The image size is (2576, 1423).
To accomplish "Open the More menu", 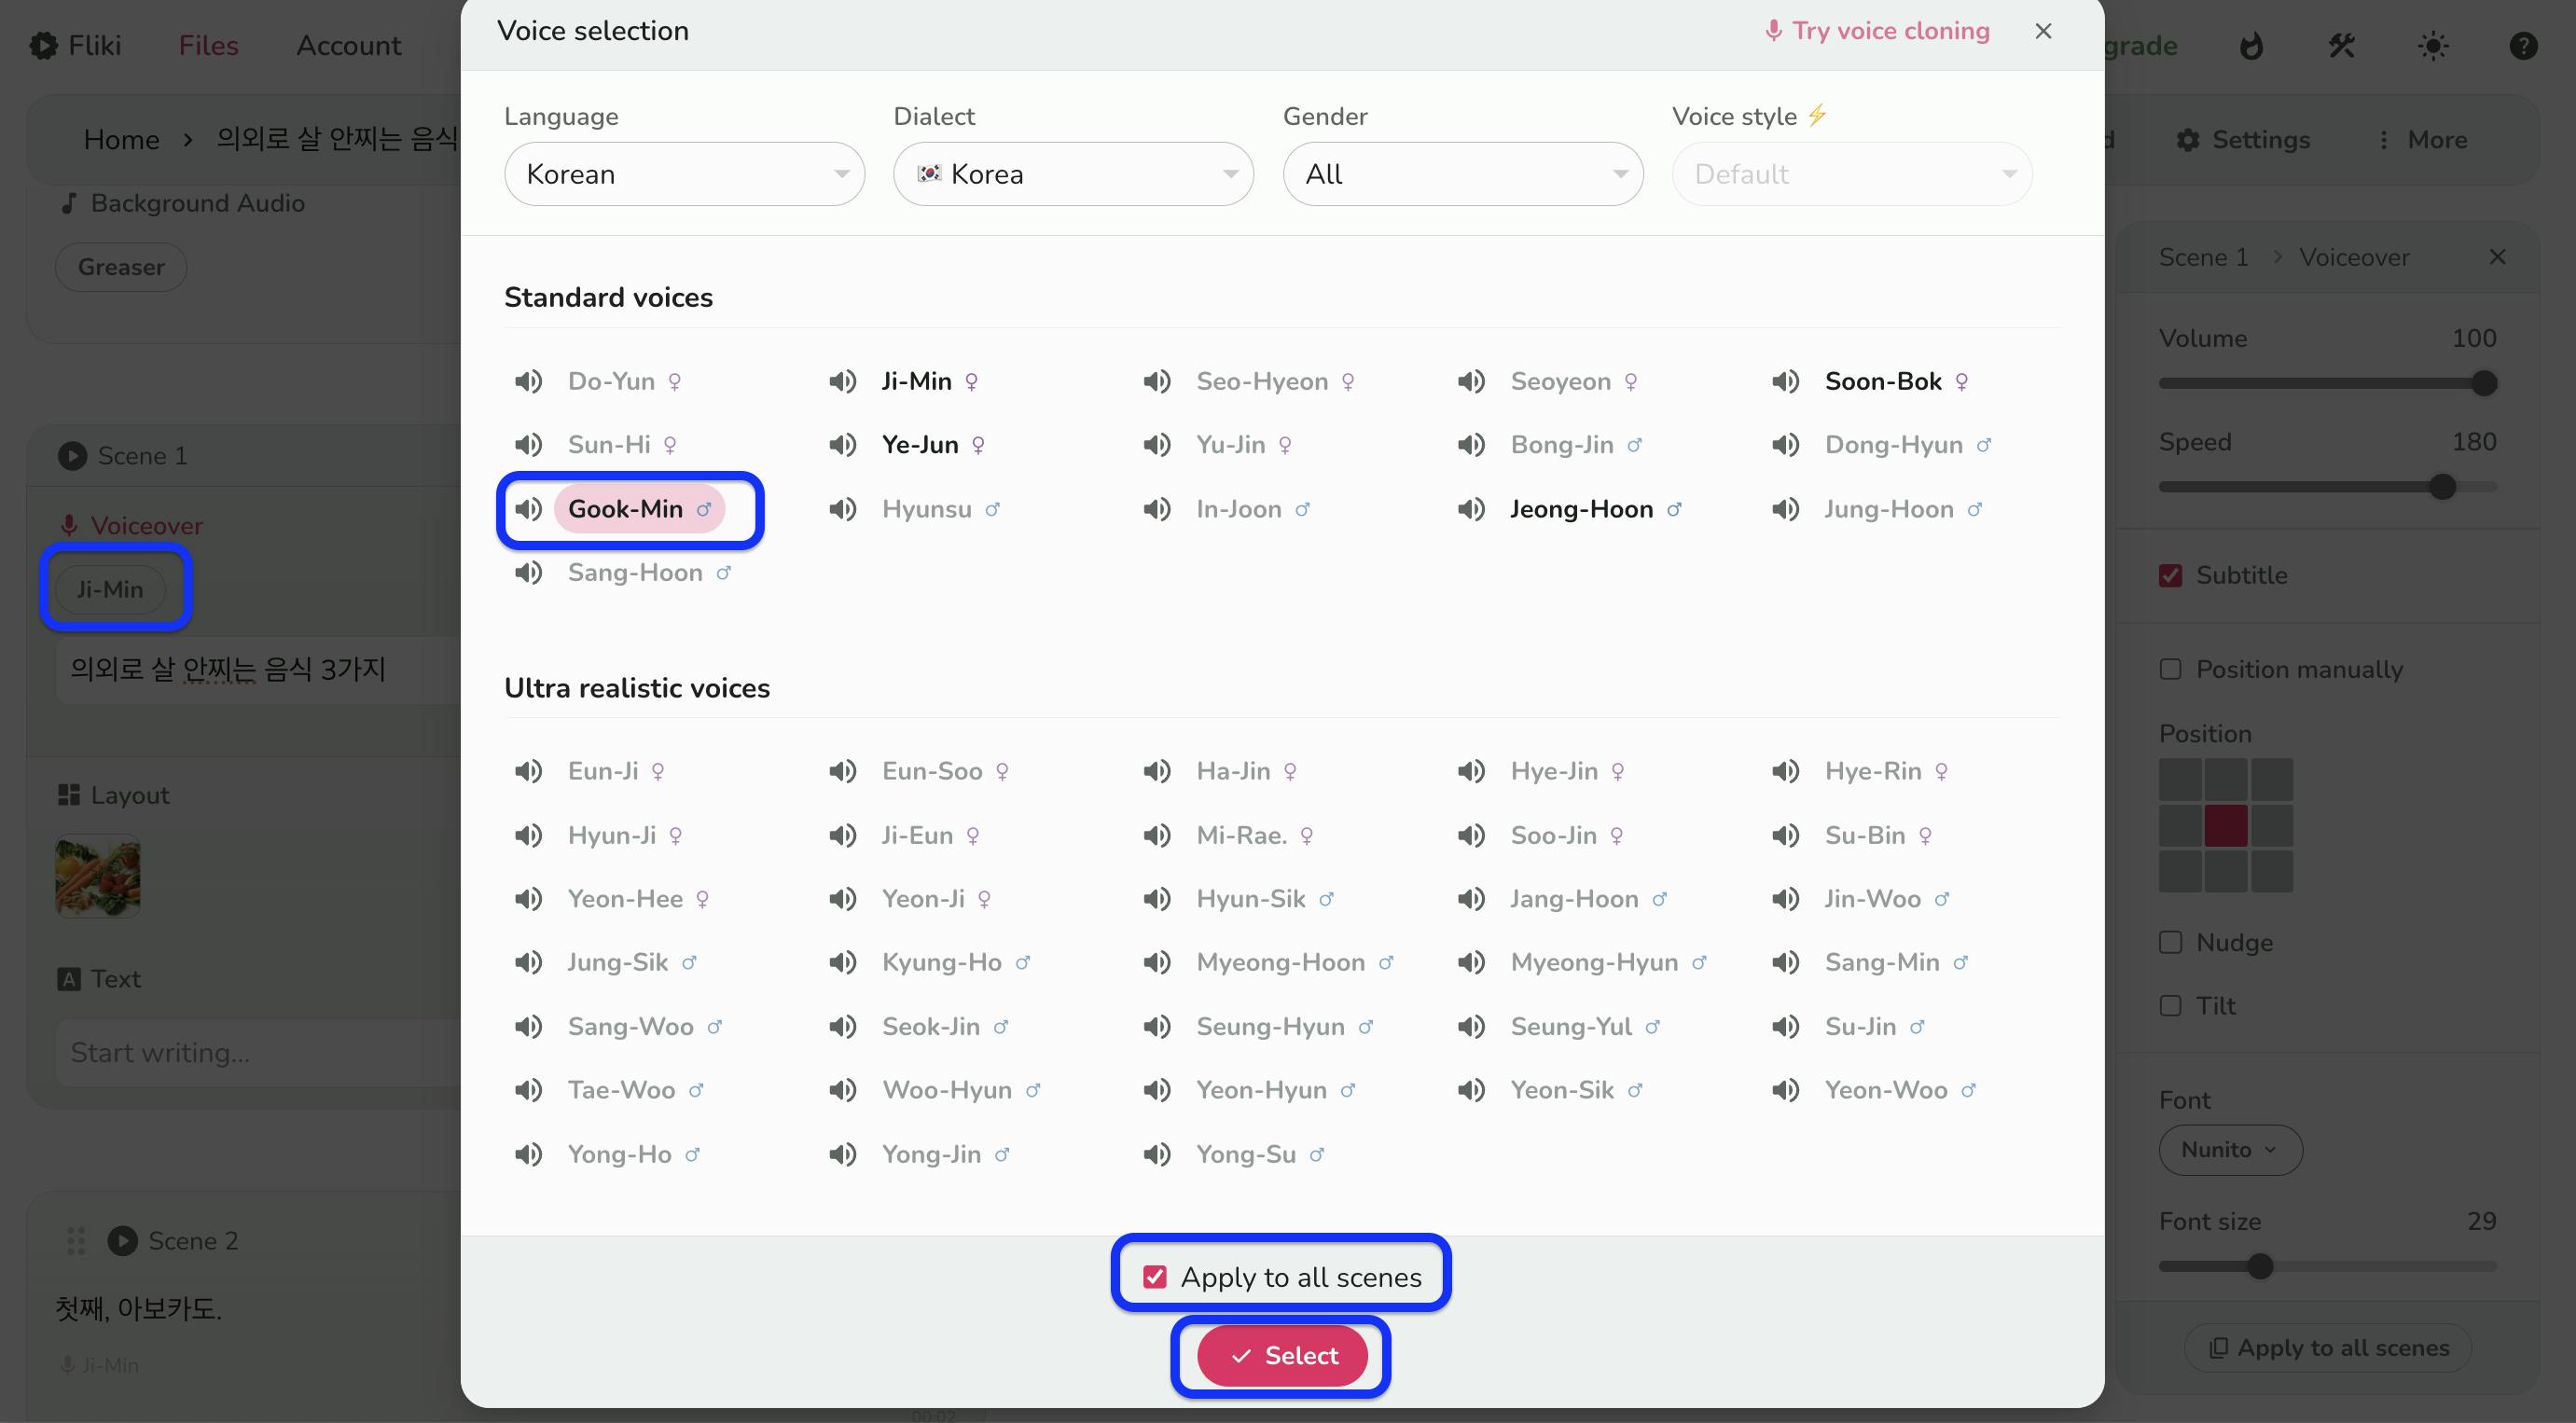I will coord(2422,140).
